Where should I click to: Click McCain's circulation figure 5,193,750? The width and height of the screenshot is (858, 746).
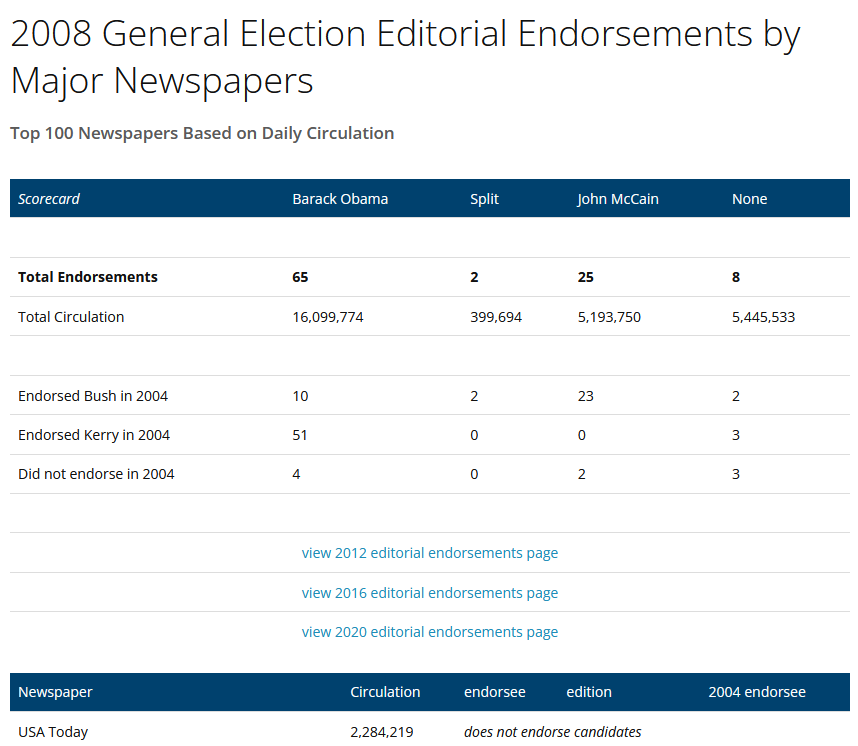609,317
